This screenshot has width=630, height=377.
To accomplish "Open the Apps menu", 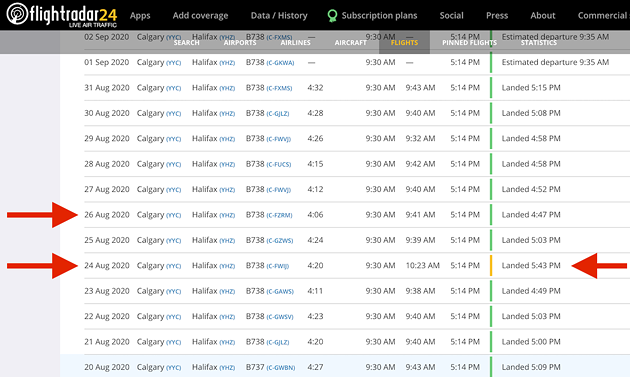I will click(140, 16).
